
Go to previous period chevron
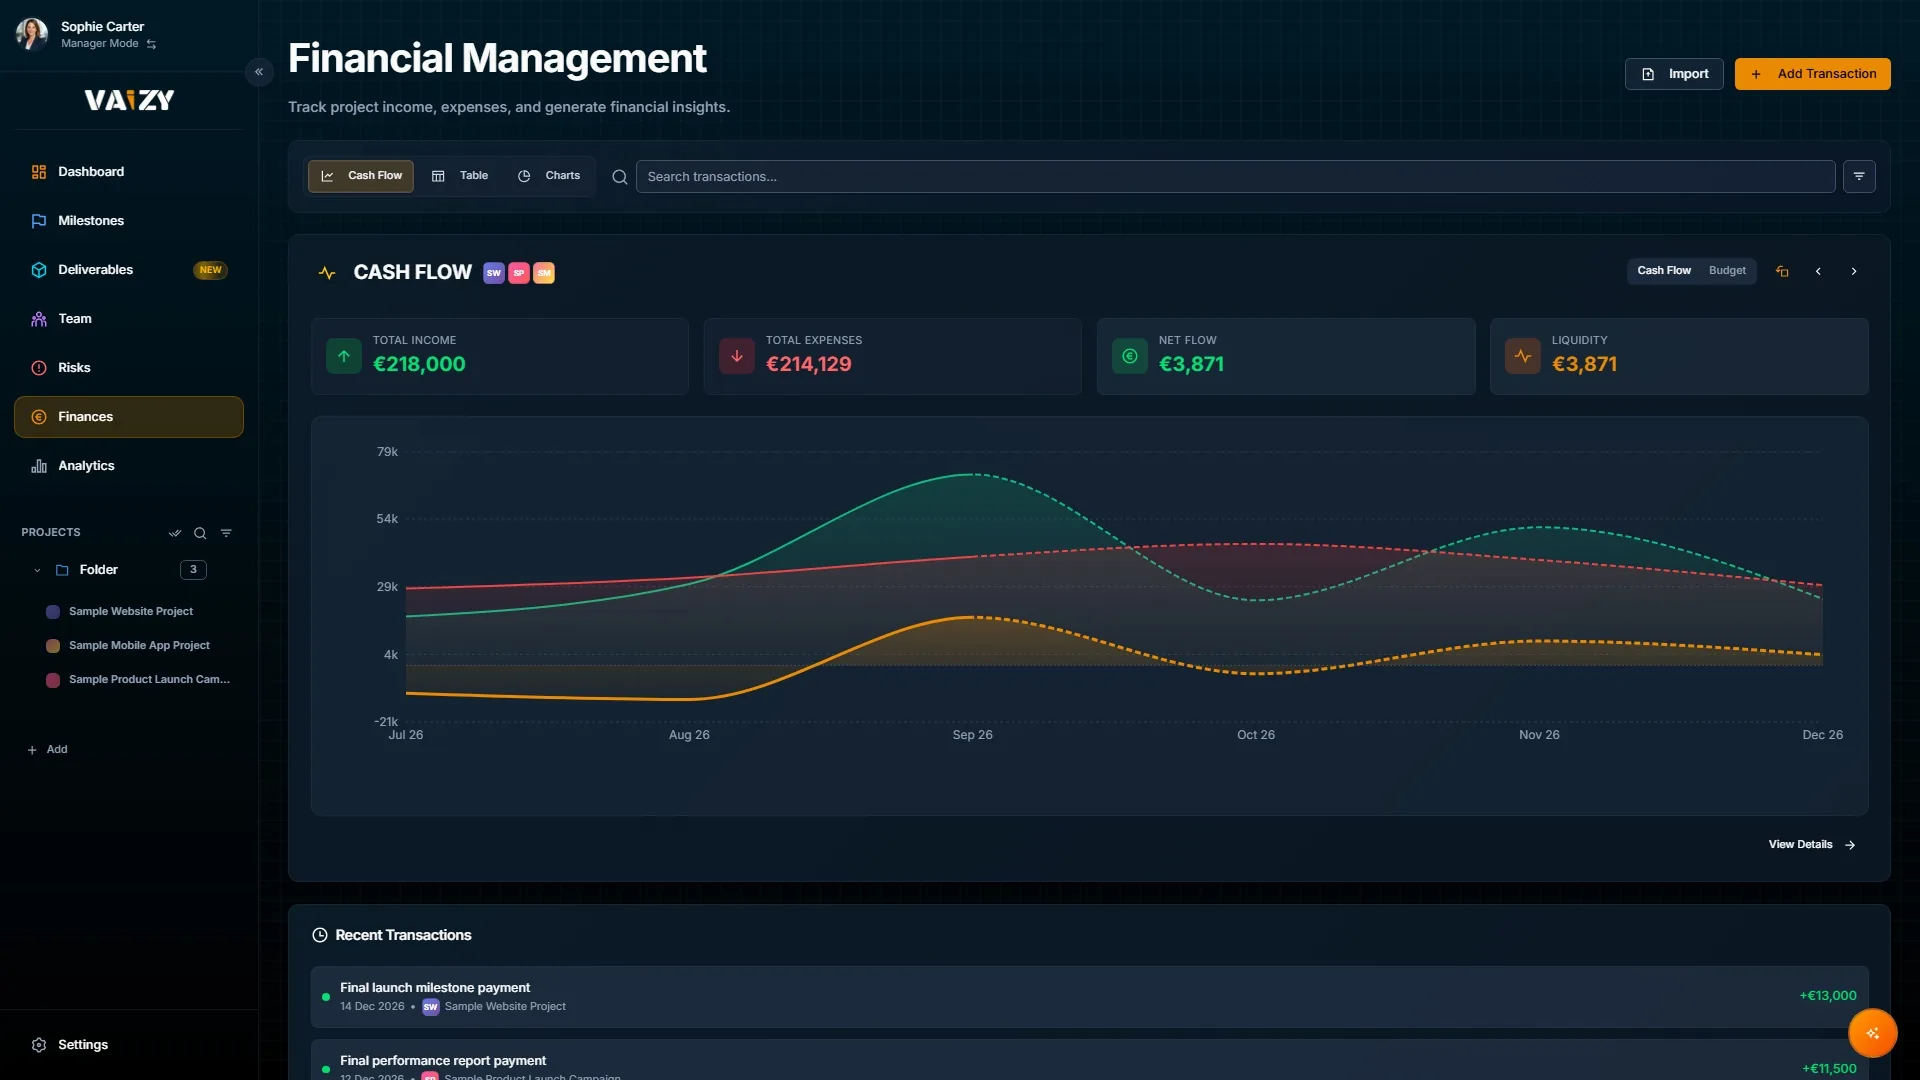pyautogui.click(x=1818, y=271)
